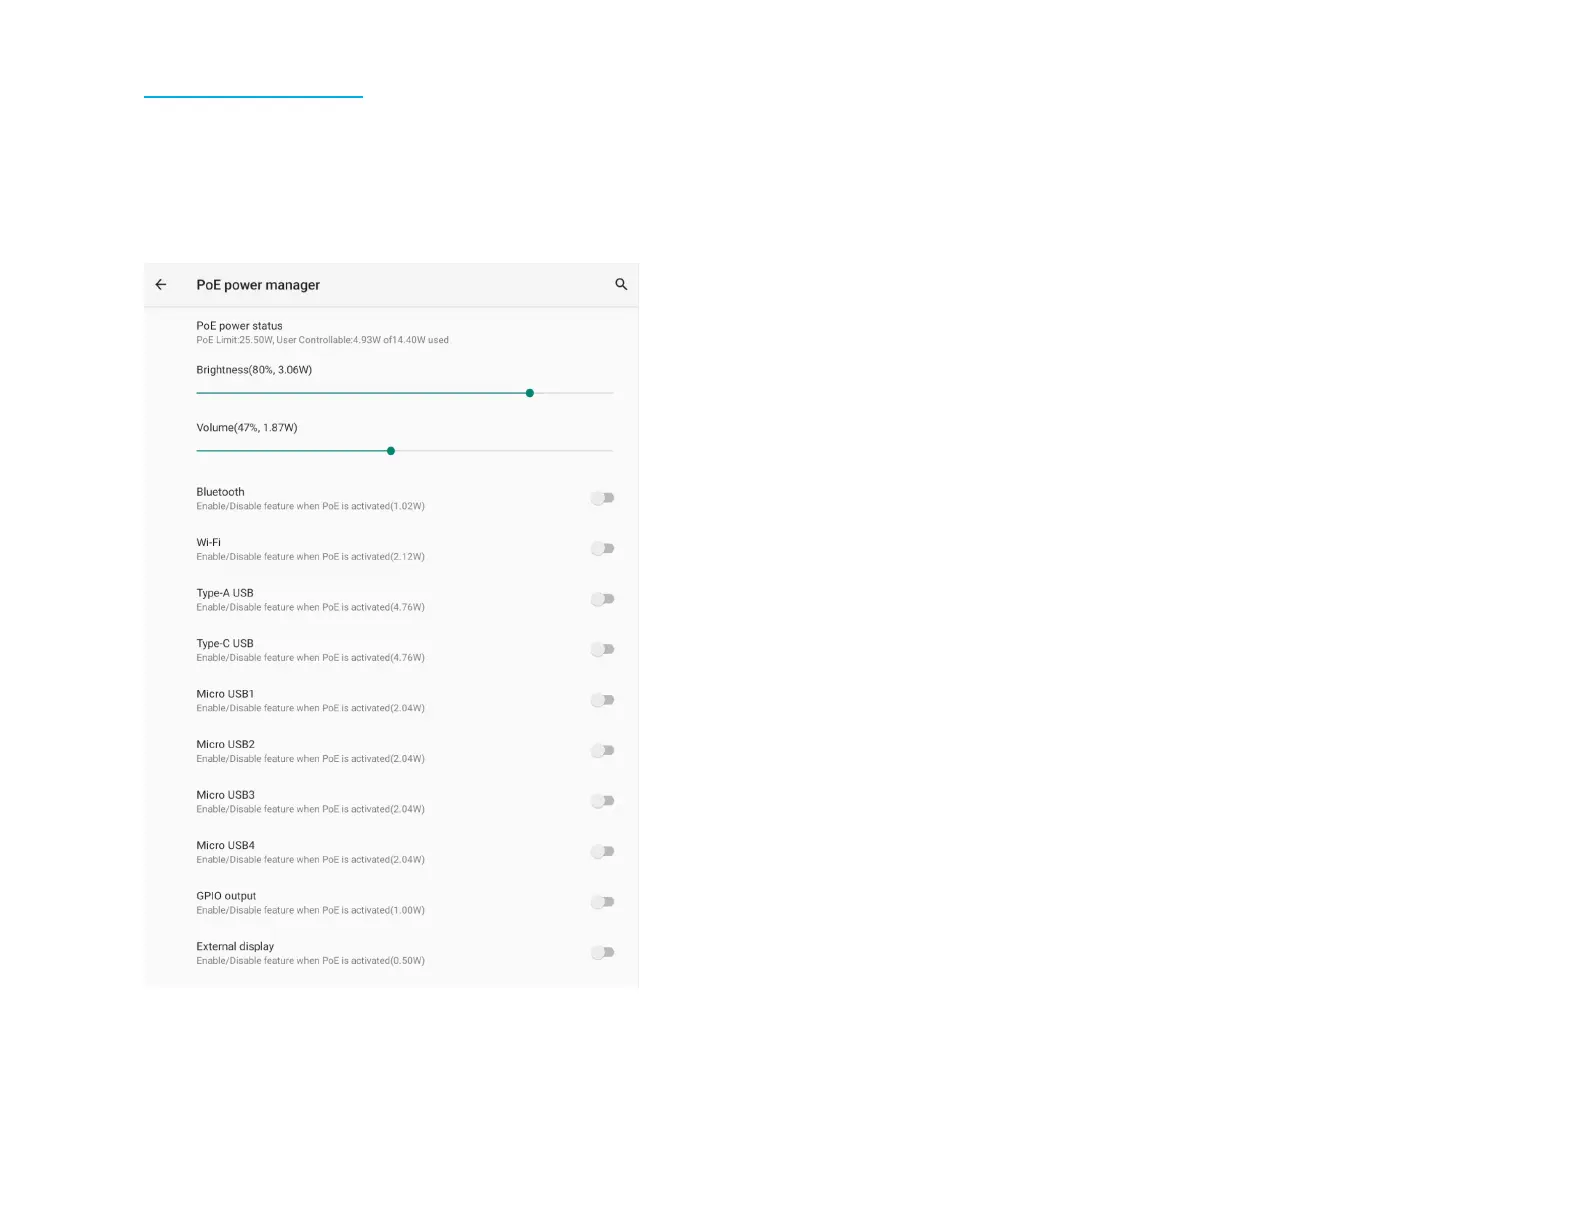The width and height of the screenshot is (1584, 1224).
Task: Open search with magnifier icon
Action: pos(621,285)
